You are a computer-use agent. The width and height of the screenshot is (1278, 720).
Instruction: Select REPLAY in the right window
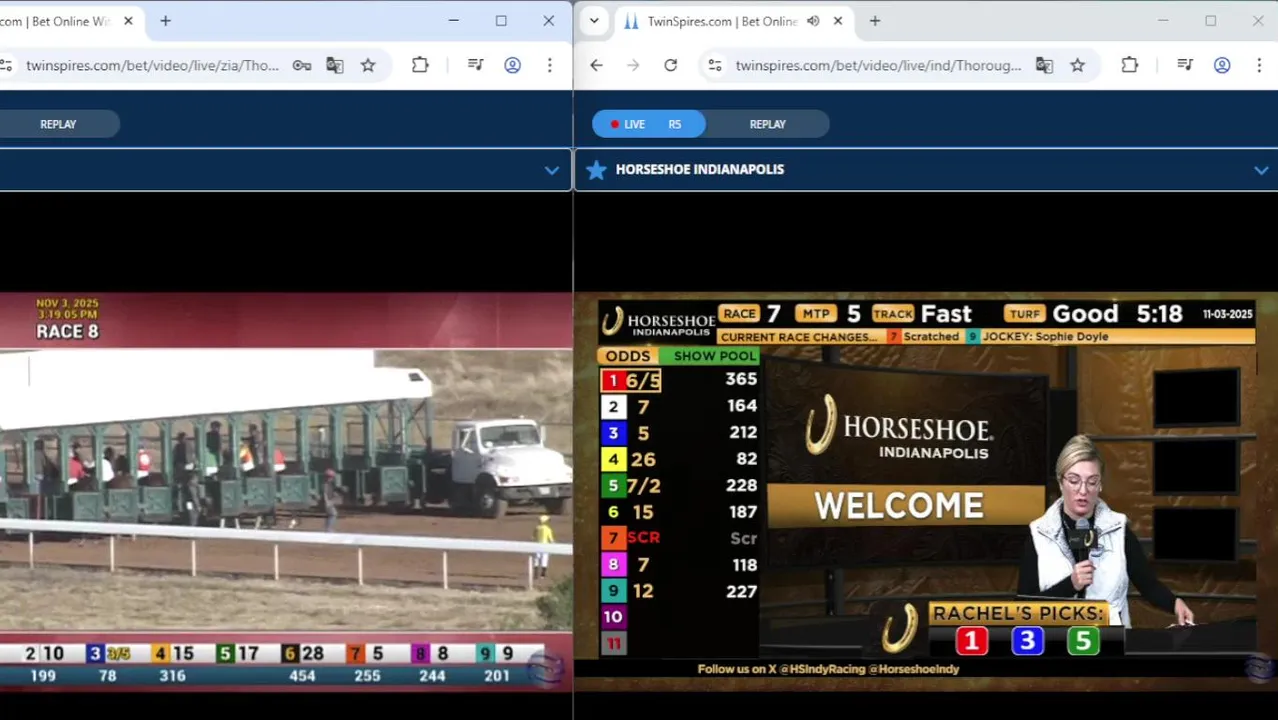point(767,124)
